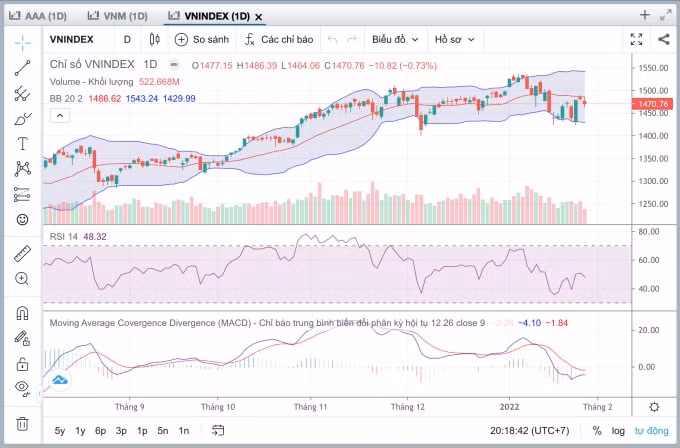Toggle percent scale mode
This screenshot has height=448, width=680.
[597, 431]
